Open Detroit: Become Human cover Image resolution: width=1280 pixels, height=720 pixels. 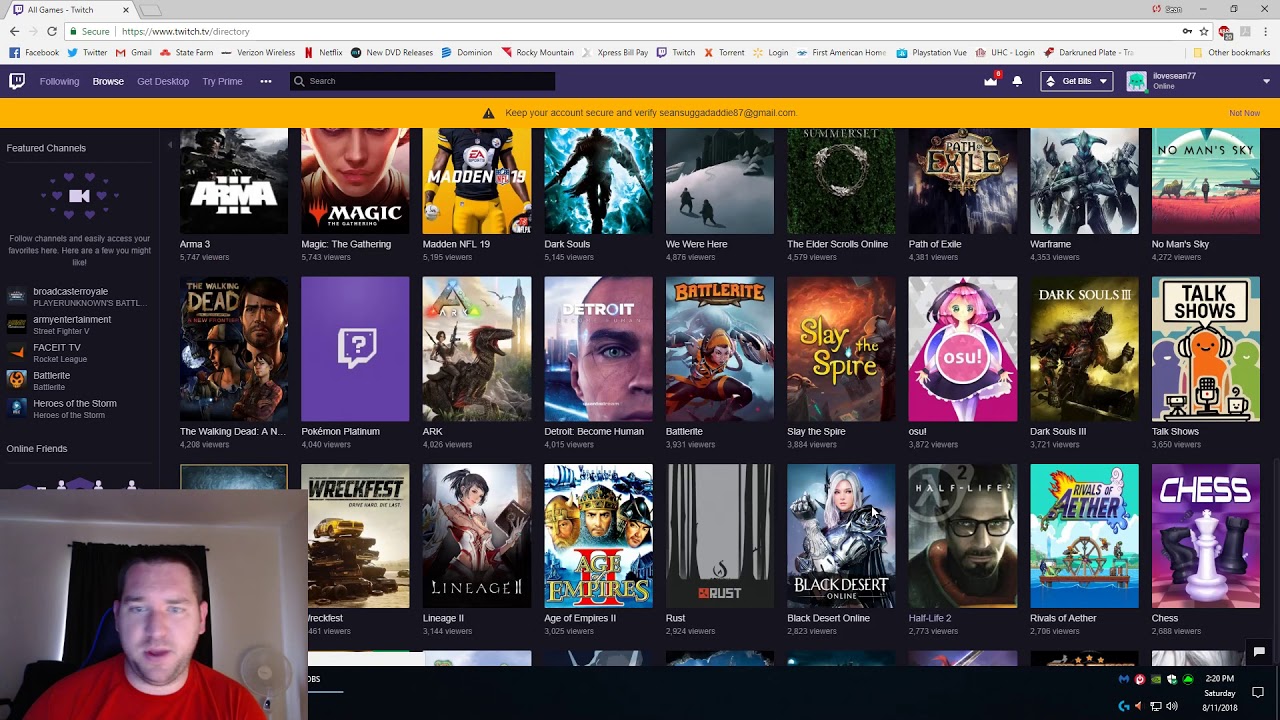598,349
